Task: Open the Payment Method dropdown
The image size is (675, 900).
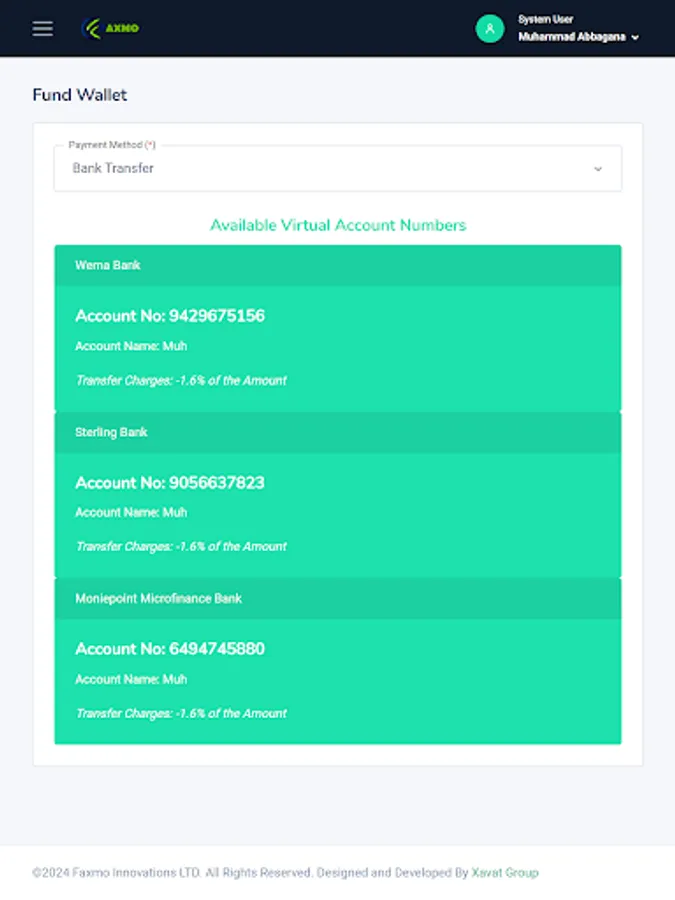Action: click(338, 168)
